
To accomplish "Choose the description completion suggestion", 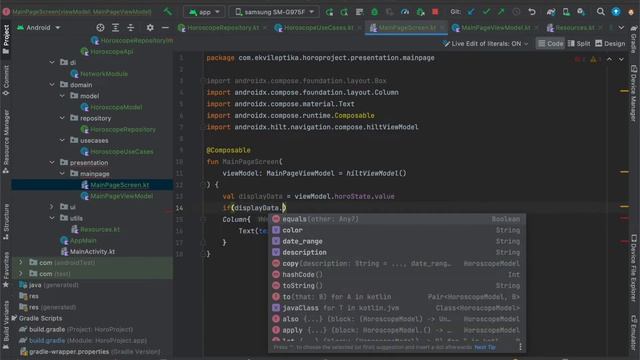I will [x=397, y=252].
